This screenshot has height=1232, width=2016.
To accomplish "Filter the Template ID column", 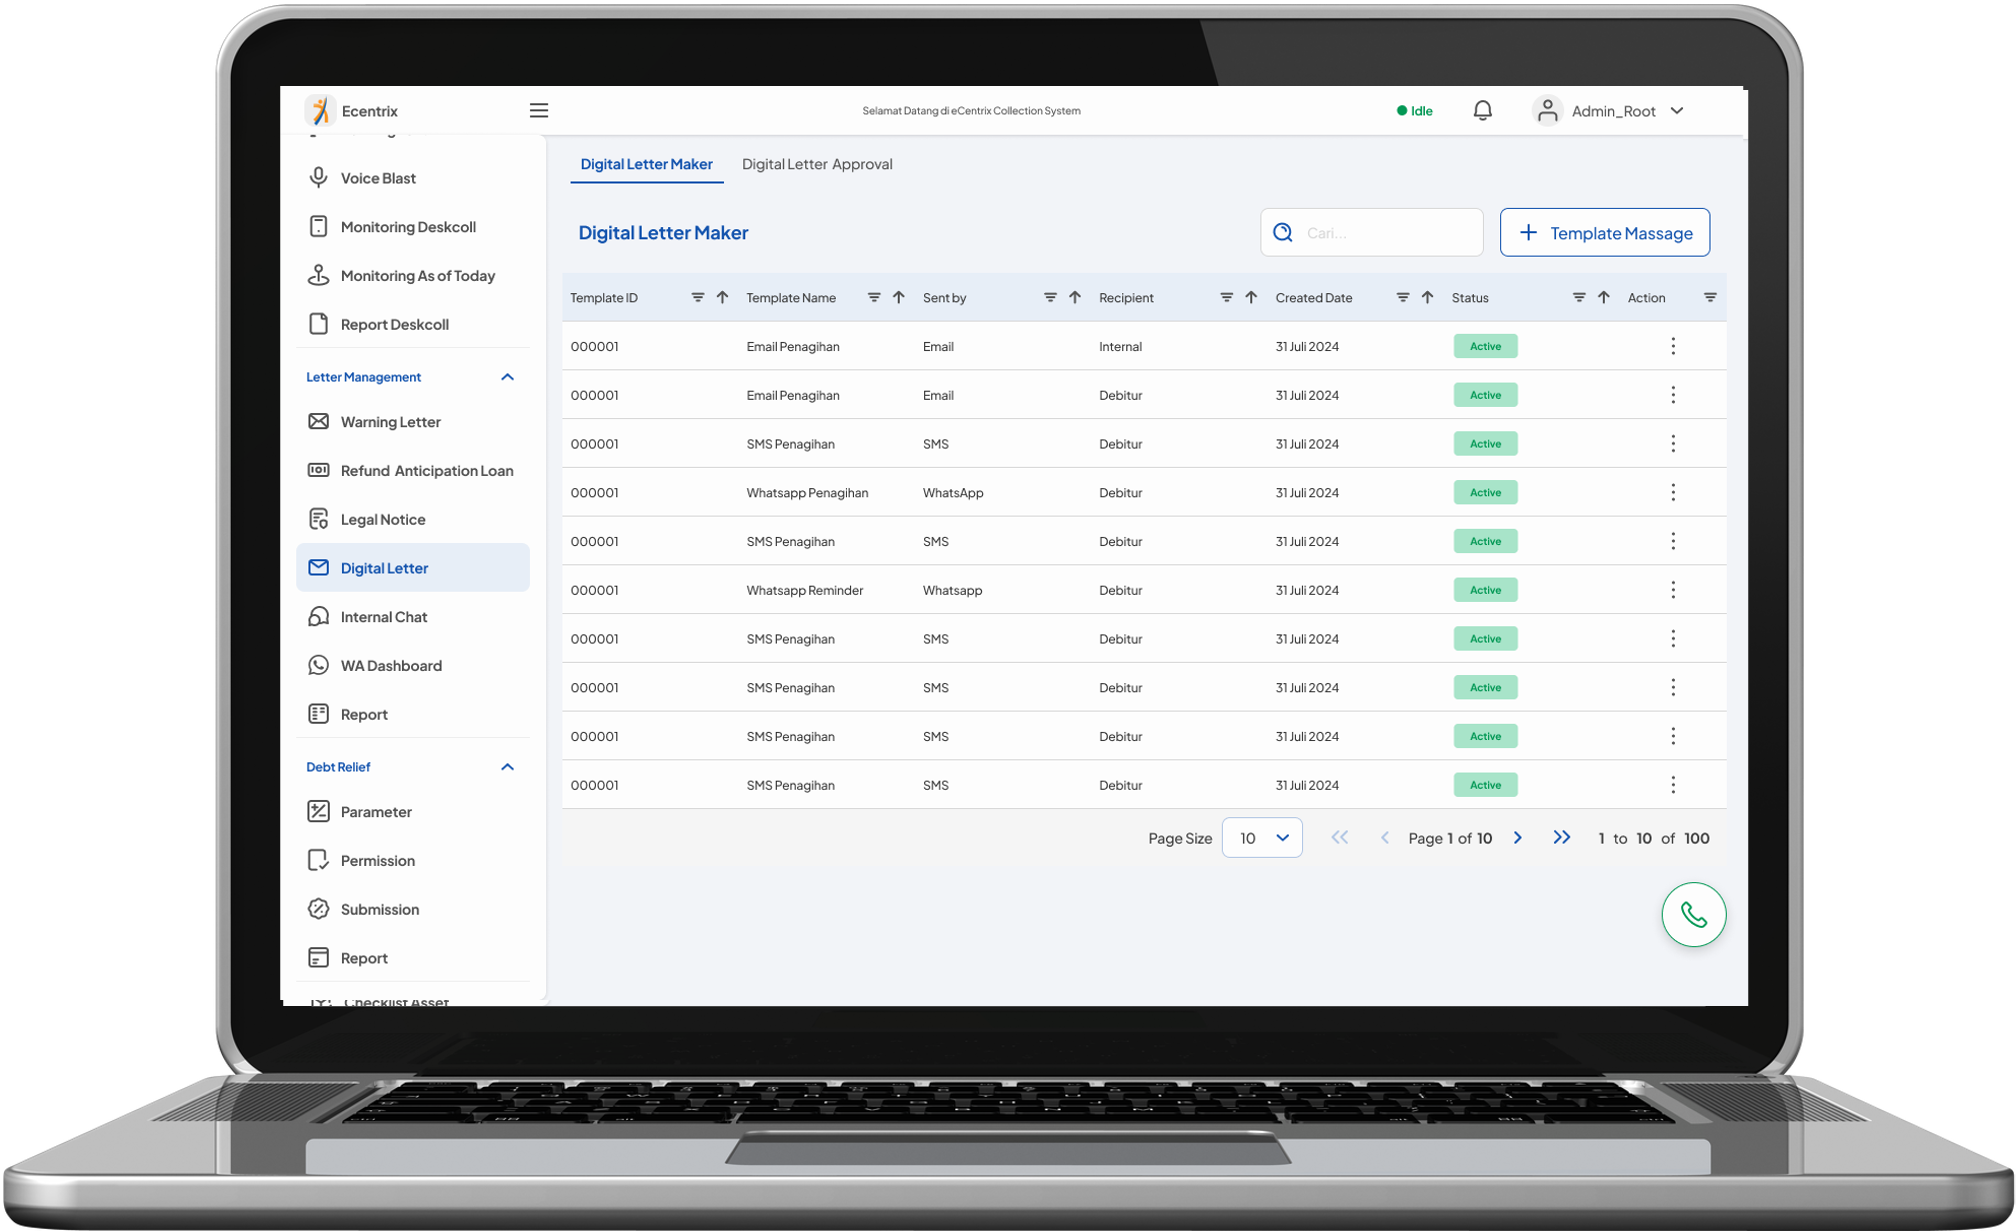I will 697,298.
